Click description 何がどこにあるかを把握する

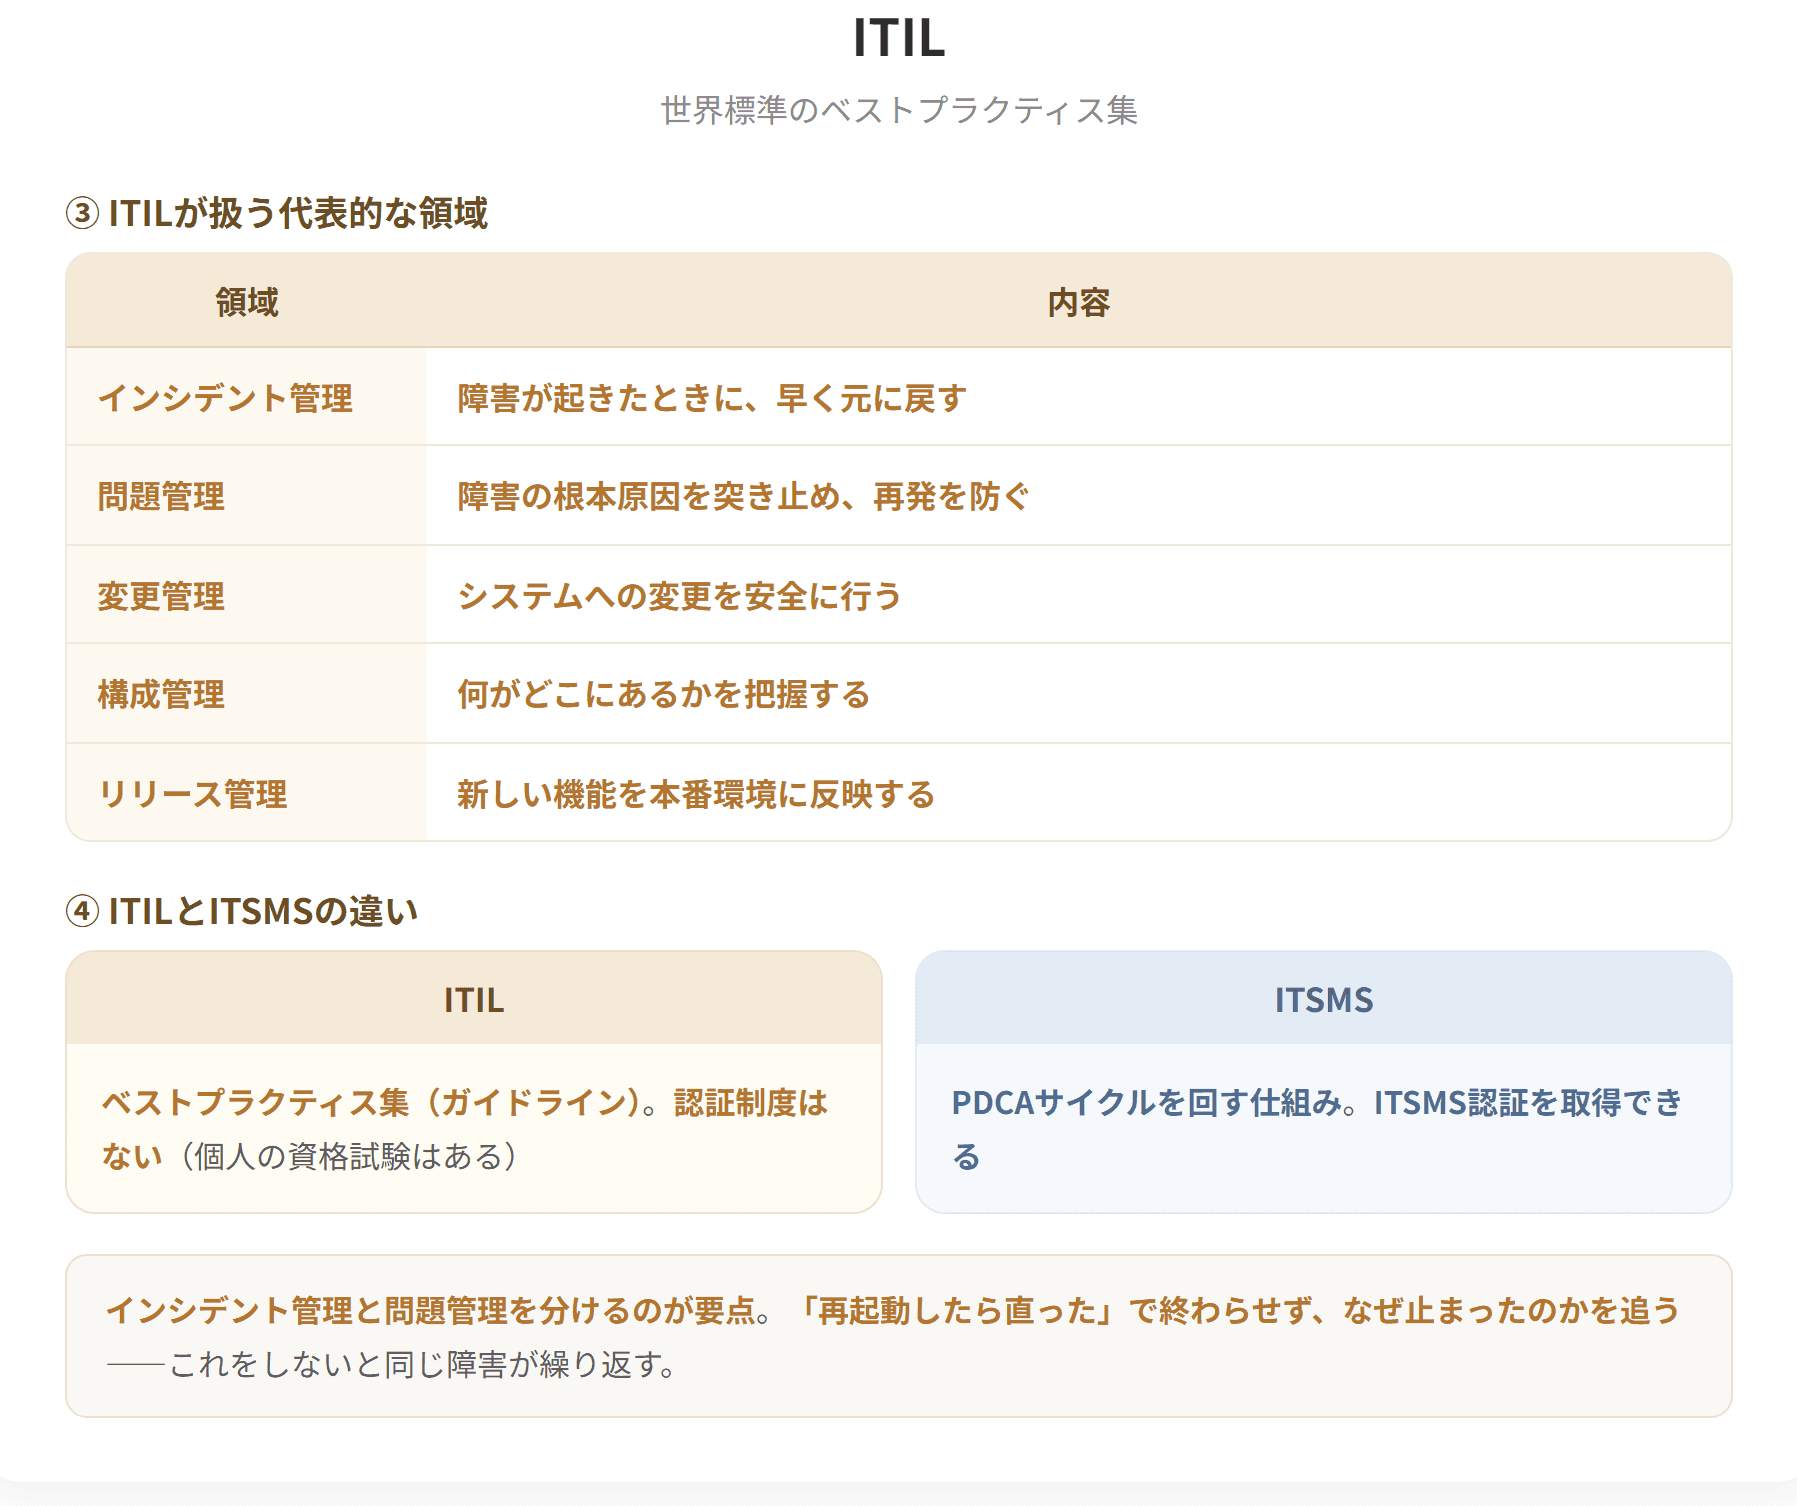click(x=663, y=694)
